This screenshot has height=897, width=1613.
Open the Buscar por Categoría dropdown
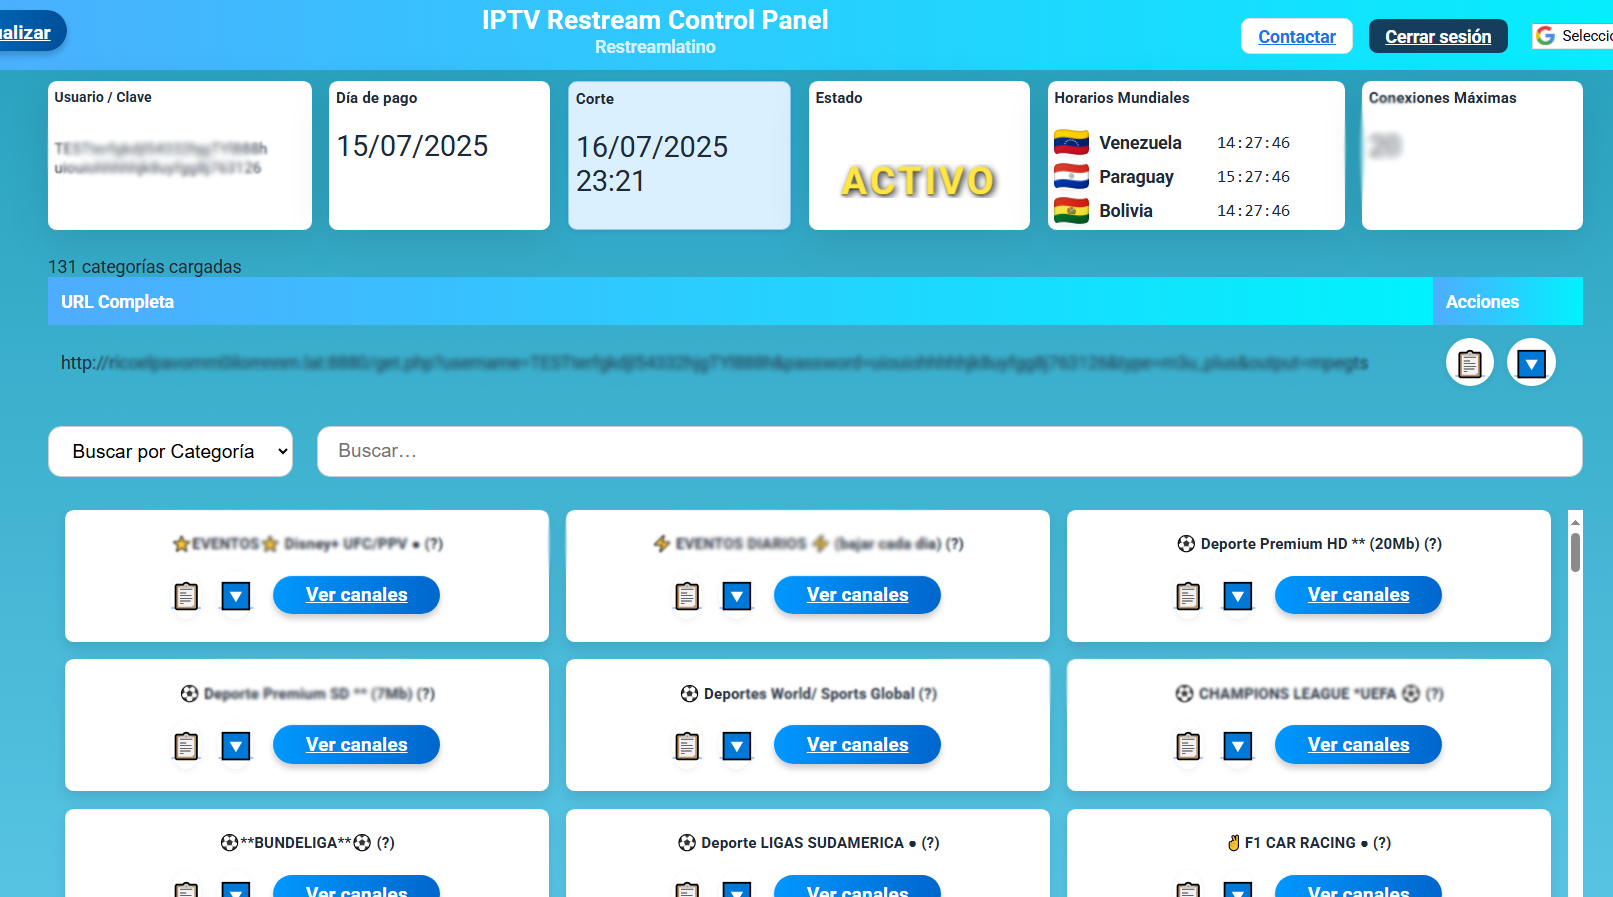(x=171, y=452)
